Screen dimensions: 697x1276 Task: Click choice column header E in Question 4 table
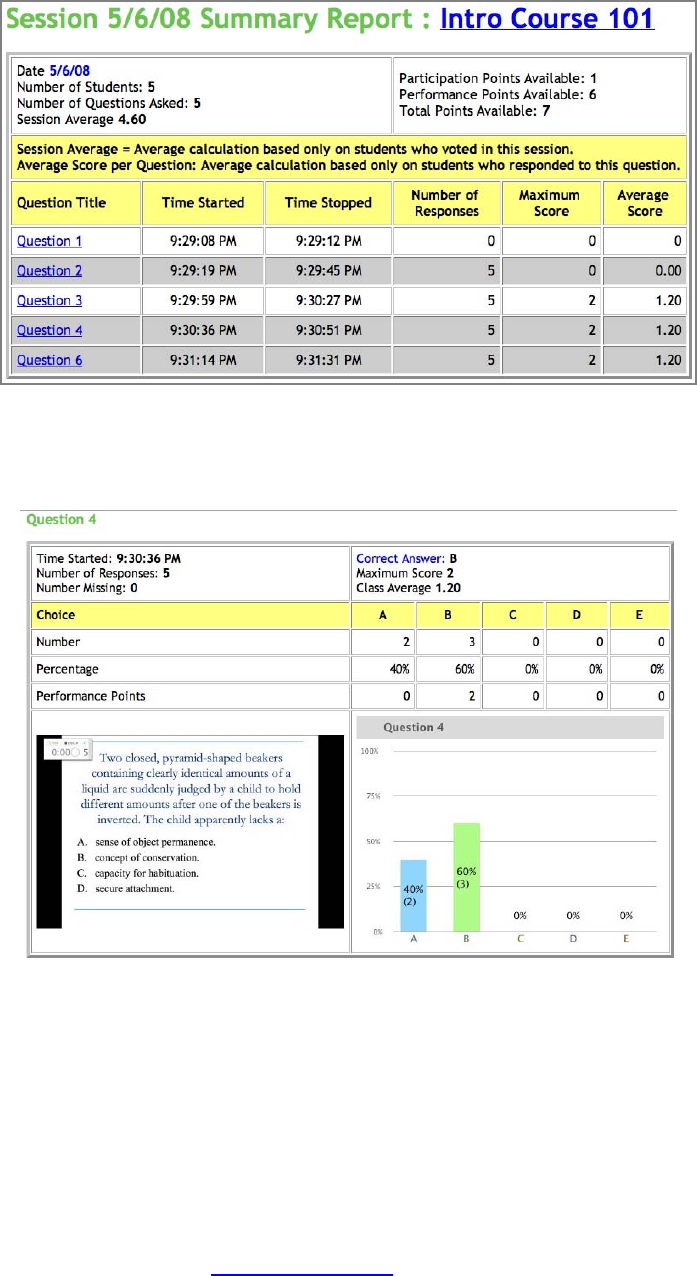pos(639,615)
